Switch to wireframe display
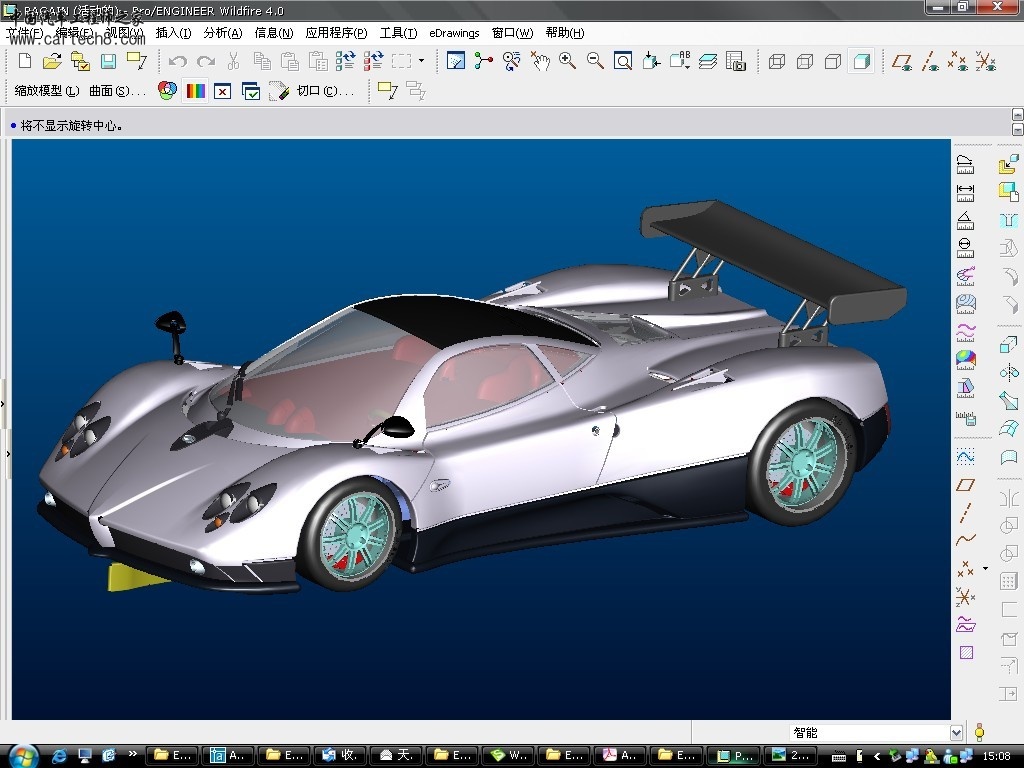 pos(776,61)
